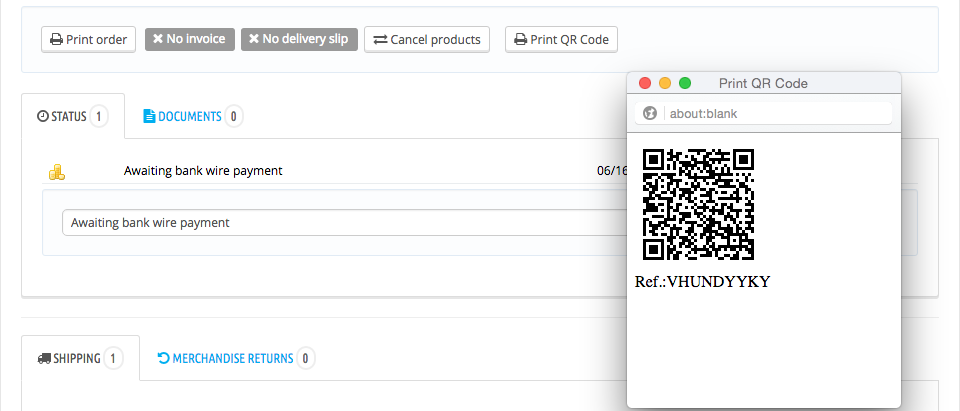Close the Print QR Code popup window
This screenshot has height=411, width=960.
(645, 83)
